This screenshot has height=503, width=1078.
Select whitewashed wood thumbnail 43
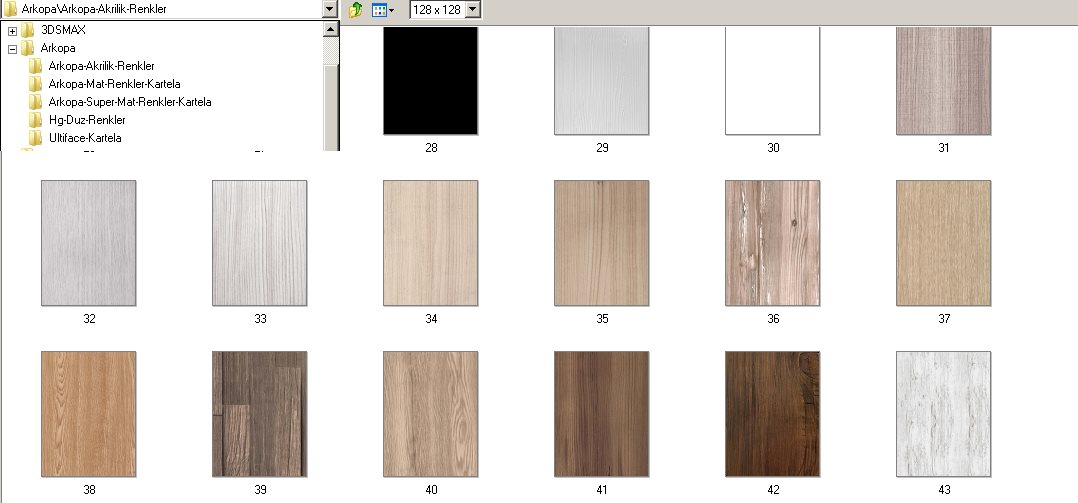tap(943, 414)
